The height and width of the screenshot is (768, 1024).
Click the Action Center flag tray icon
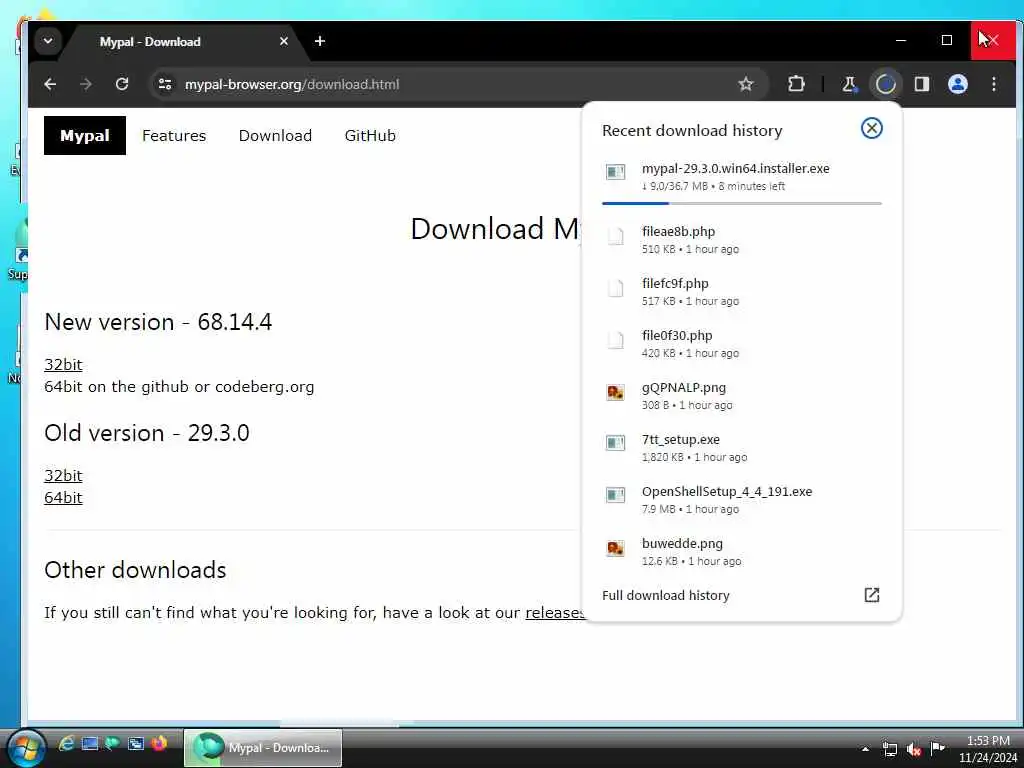[x=938, y=748]
